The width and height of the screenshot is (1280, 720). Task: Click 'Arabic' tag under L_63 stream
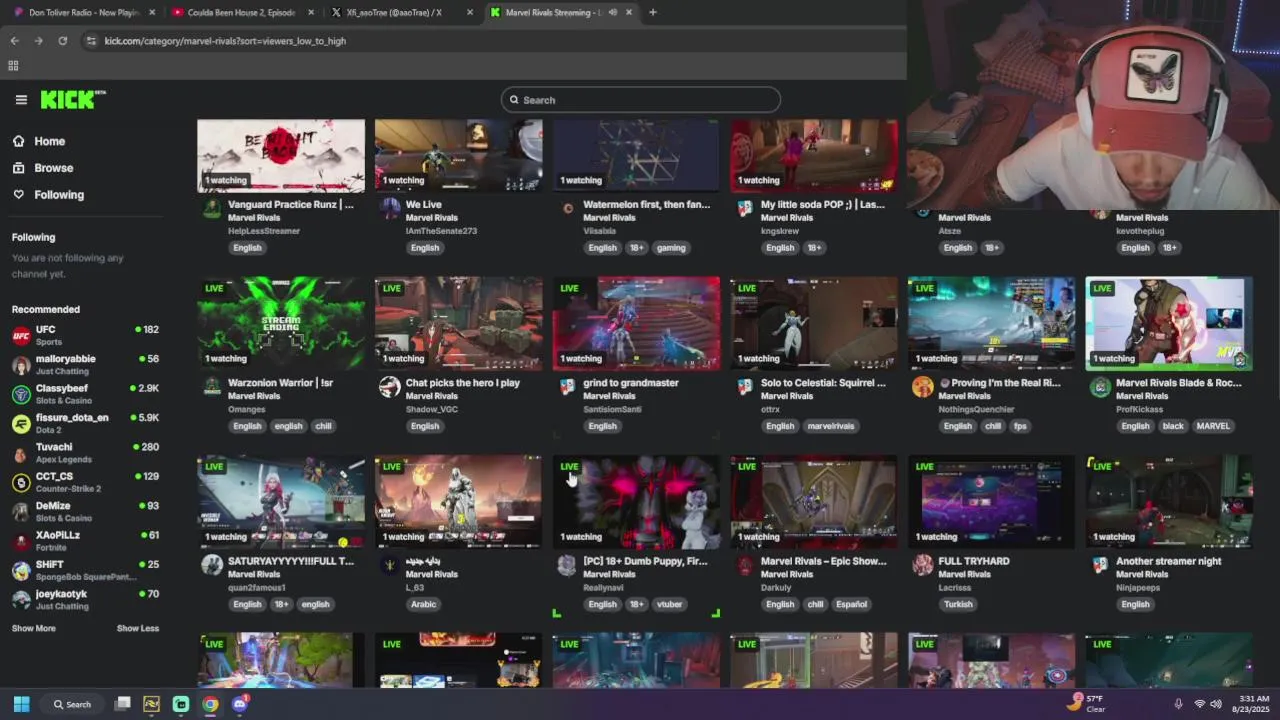424,604
